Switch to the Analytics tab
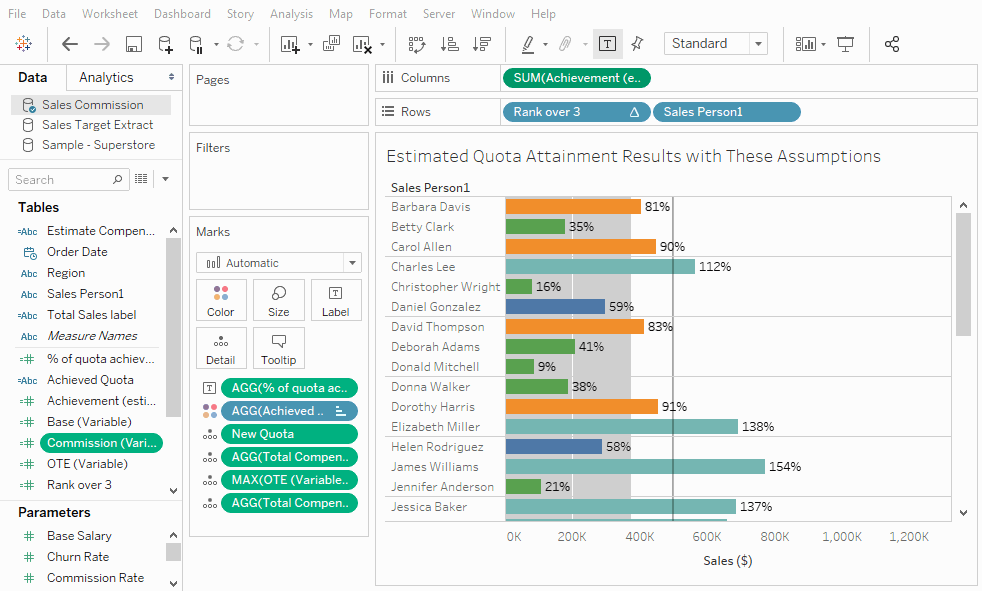 (106, 78)
